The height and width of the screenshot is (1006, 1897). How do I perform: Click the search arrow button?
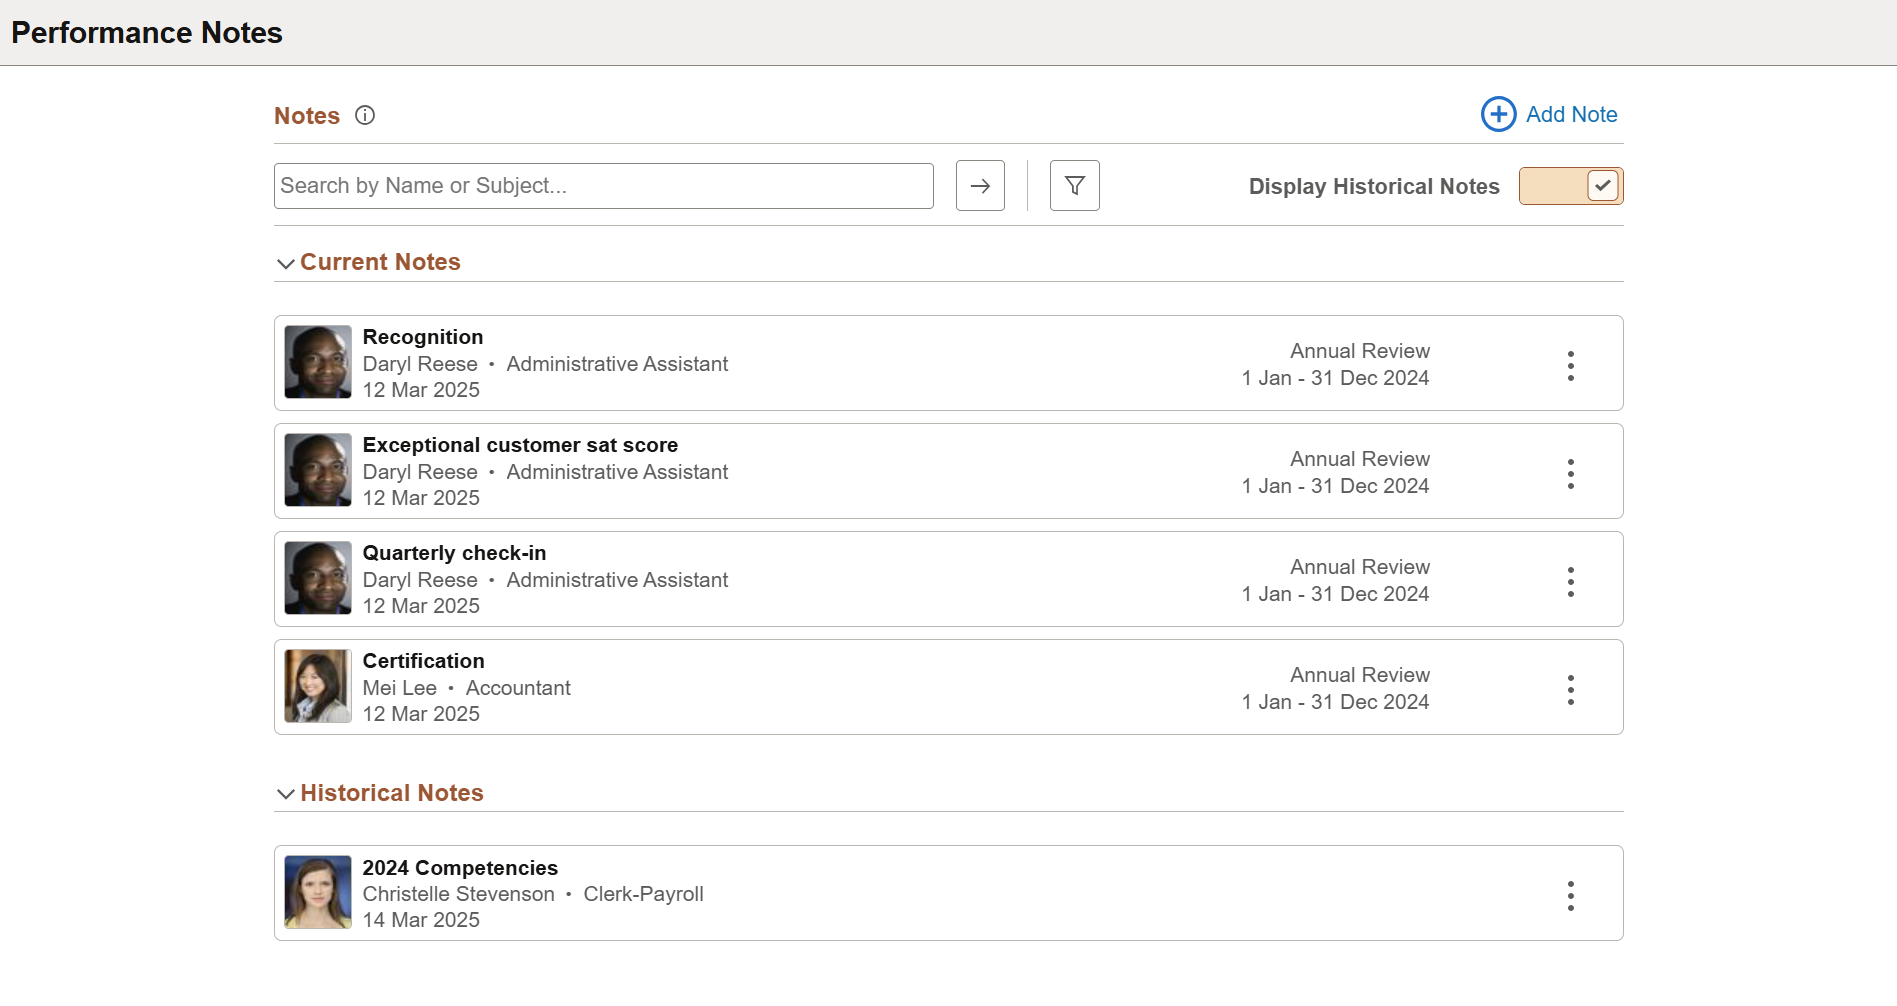click(x=980, y=186)
